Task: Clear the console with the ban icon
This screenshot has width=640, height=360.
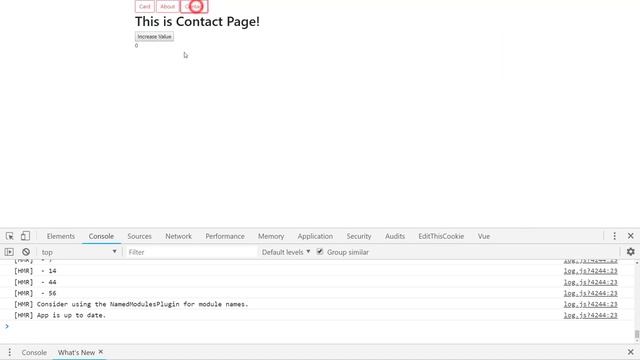Action: pos(26,252)
